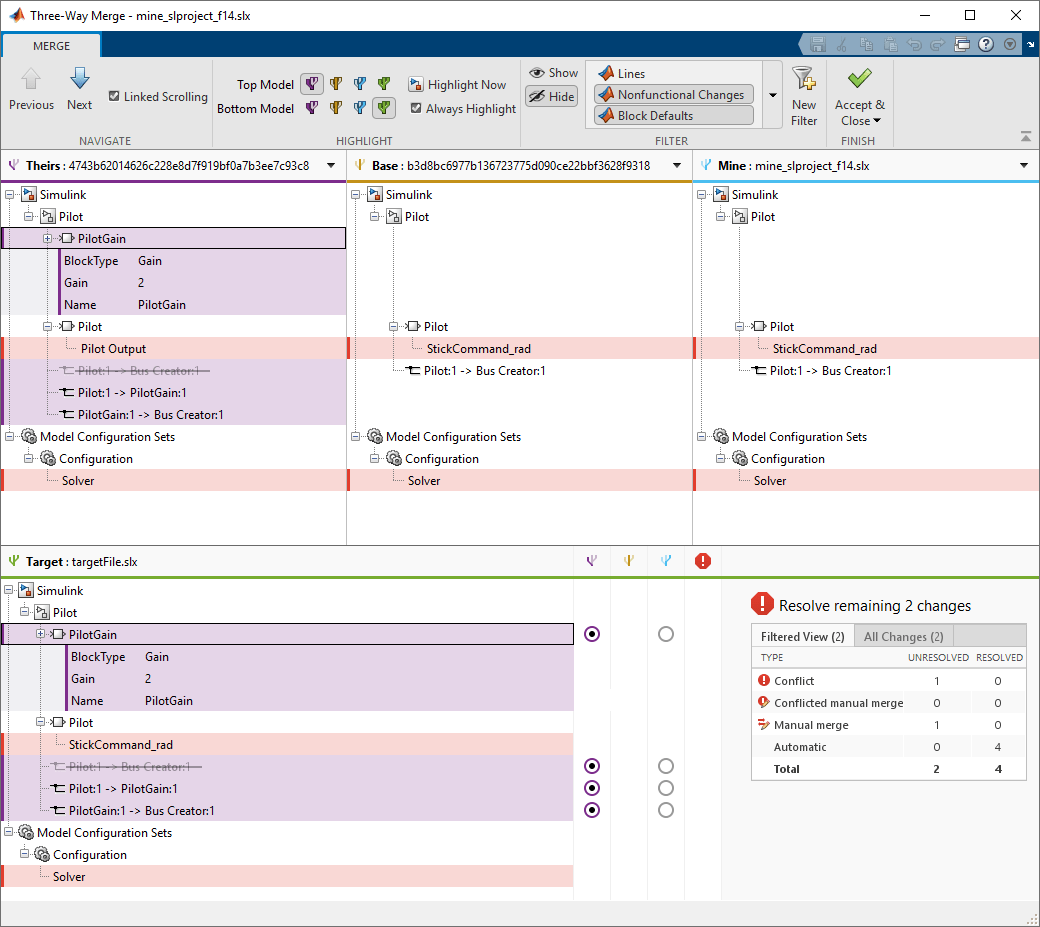Screen dimensions: 1040x927
Task: Open Base revision dropdown
Action: click(x=677, y=166)
